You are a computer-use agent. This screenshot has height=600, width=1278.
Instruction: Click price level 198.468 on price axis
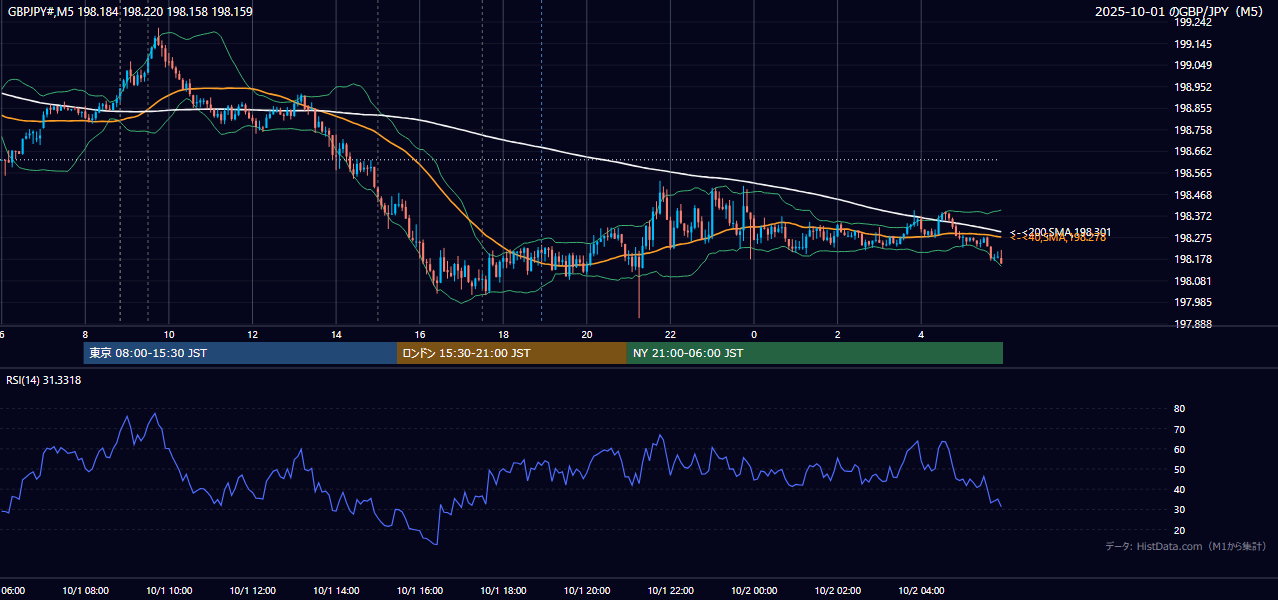click(x=1193, y=195)
